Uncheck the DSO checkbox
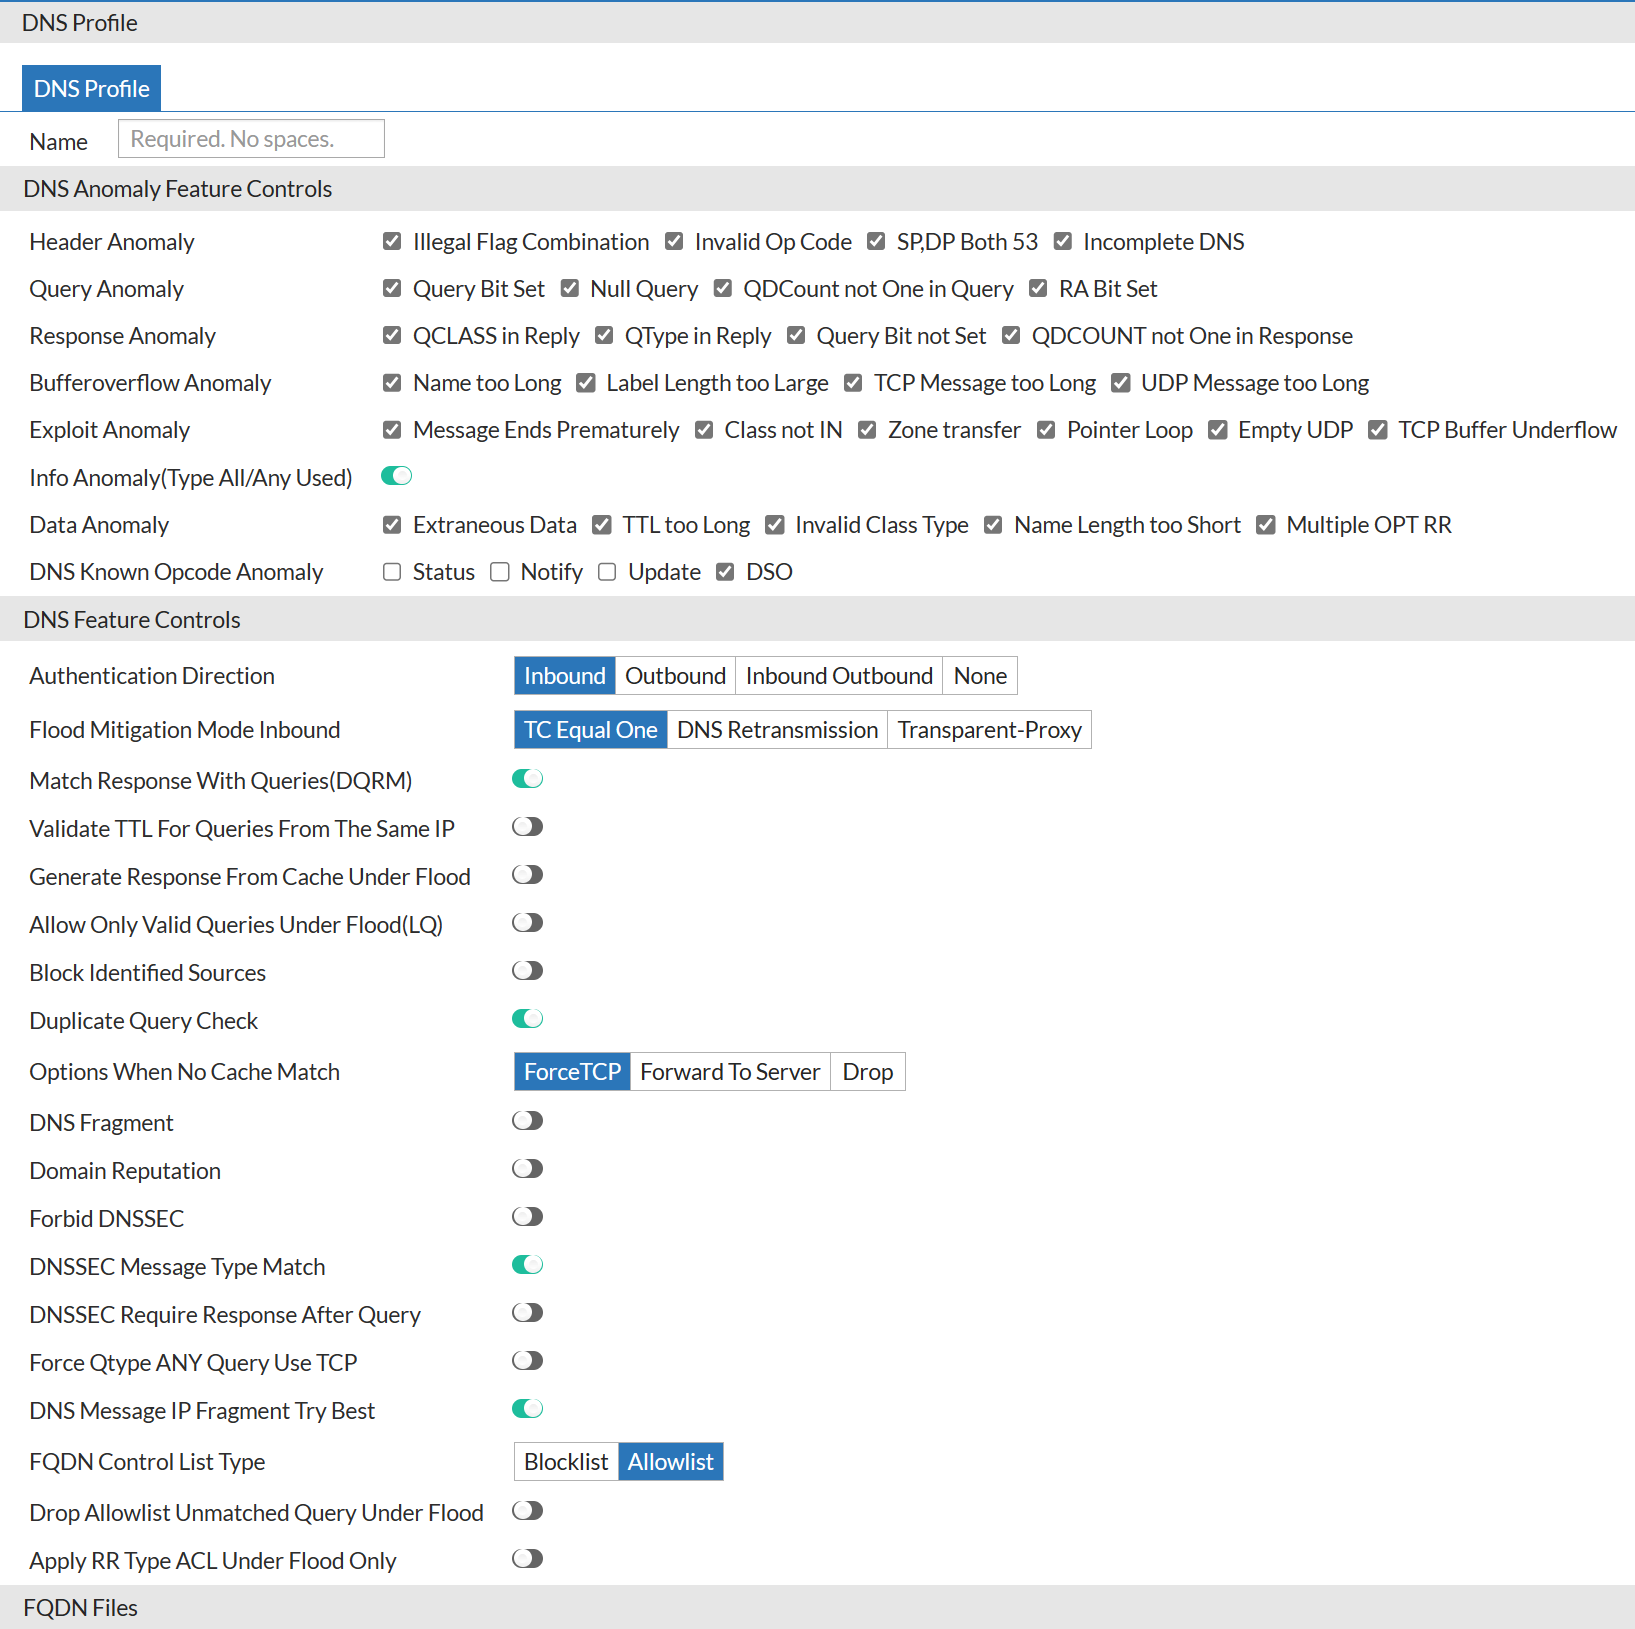Image resolution: width=1635 pixels, height=1629 pixels. pyautogui.click(x=725, y=571)
